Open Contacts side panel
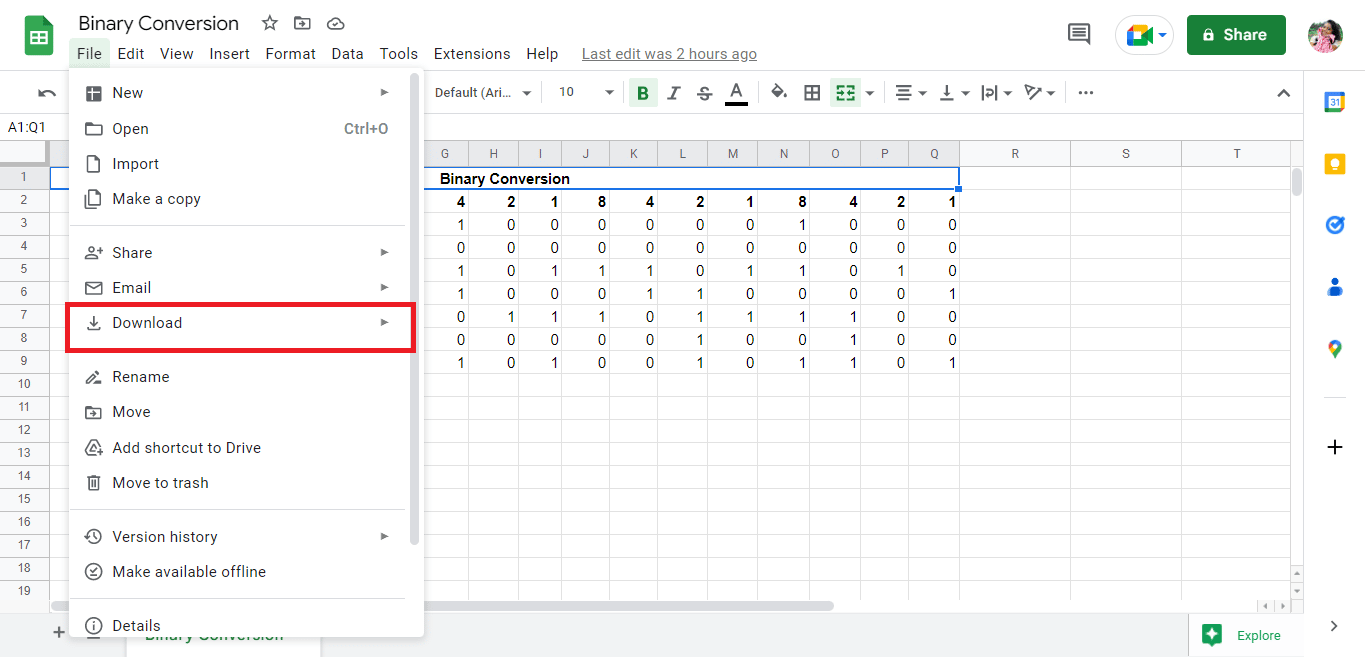The image size is (1365, 657). click(1335, 287)
